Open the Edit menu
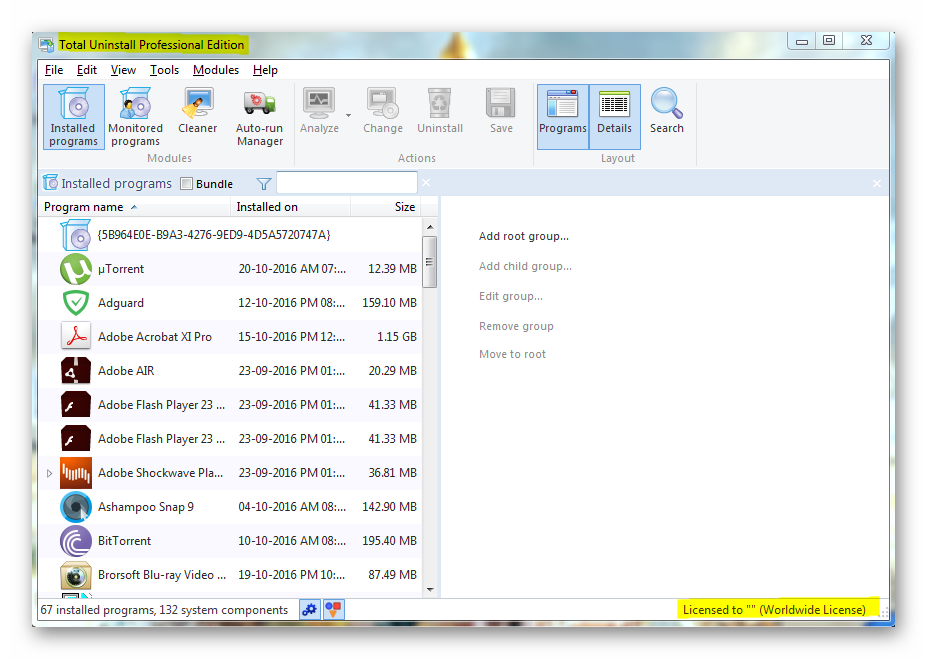The height and width of the screenshot is (659, 927). (87, 70)
